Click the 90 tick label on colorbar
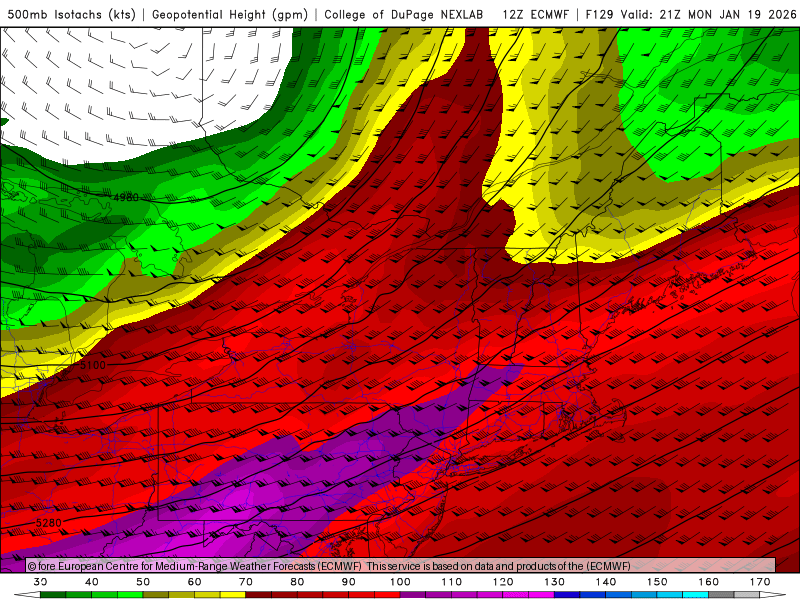This screenshot has height=600, width=800. click(x=349, y=582)
